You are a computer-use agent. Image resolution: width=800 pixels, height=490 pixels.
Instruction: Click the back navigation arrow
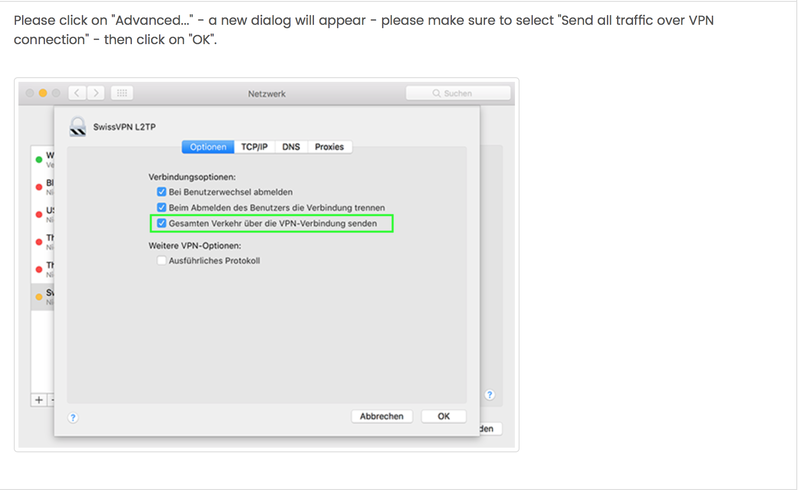pyautogui.click(x=77, y=93)
